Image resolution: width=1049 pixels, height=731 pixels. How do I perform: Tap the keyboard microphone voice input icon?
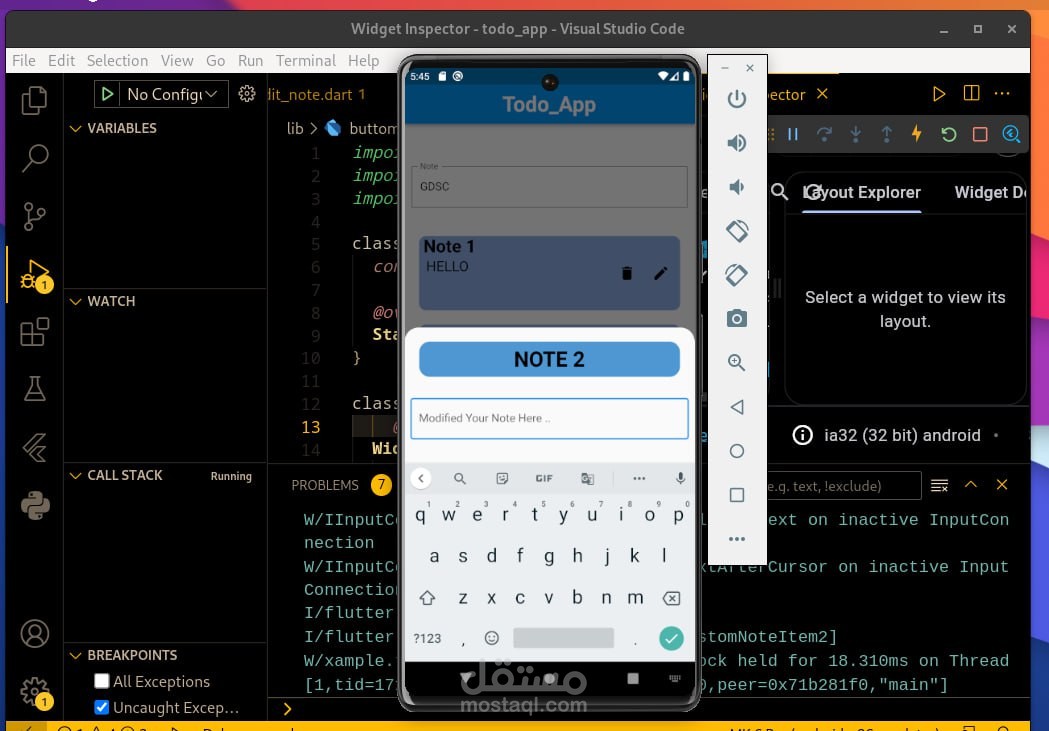pyautogui.click(x=680, y=478)
